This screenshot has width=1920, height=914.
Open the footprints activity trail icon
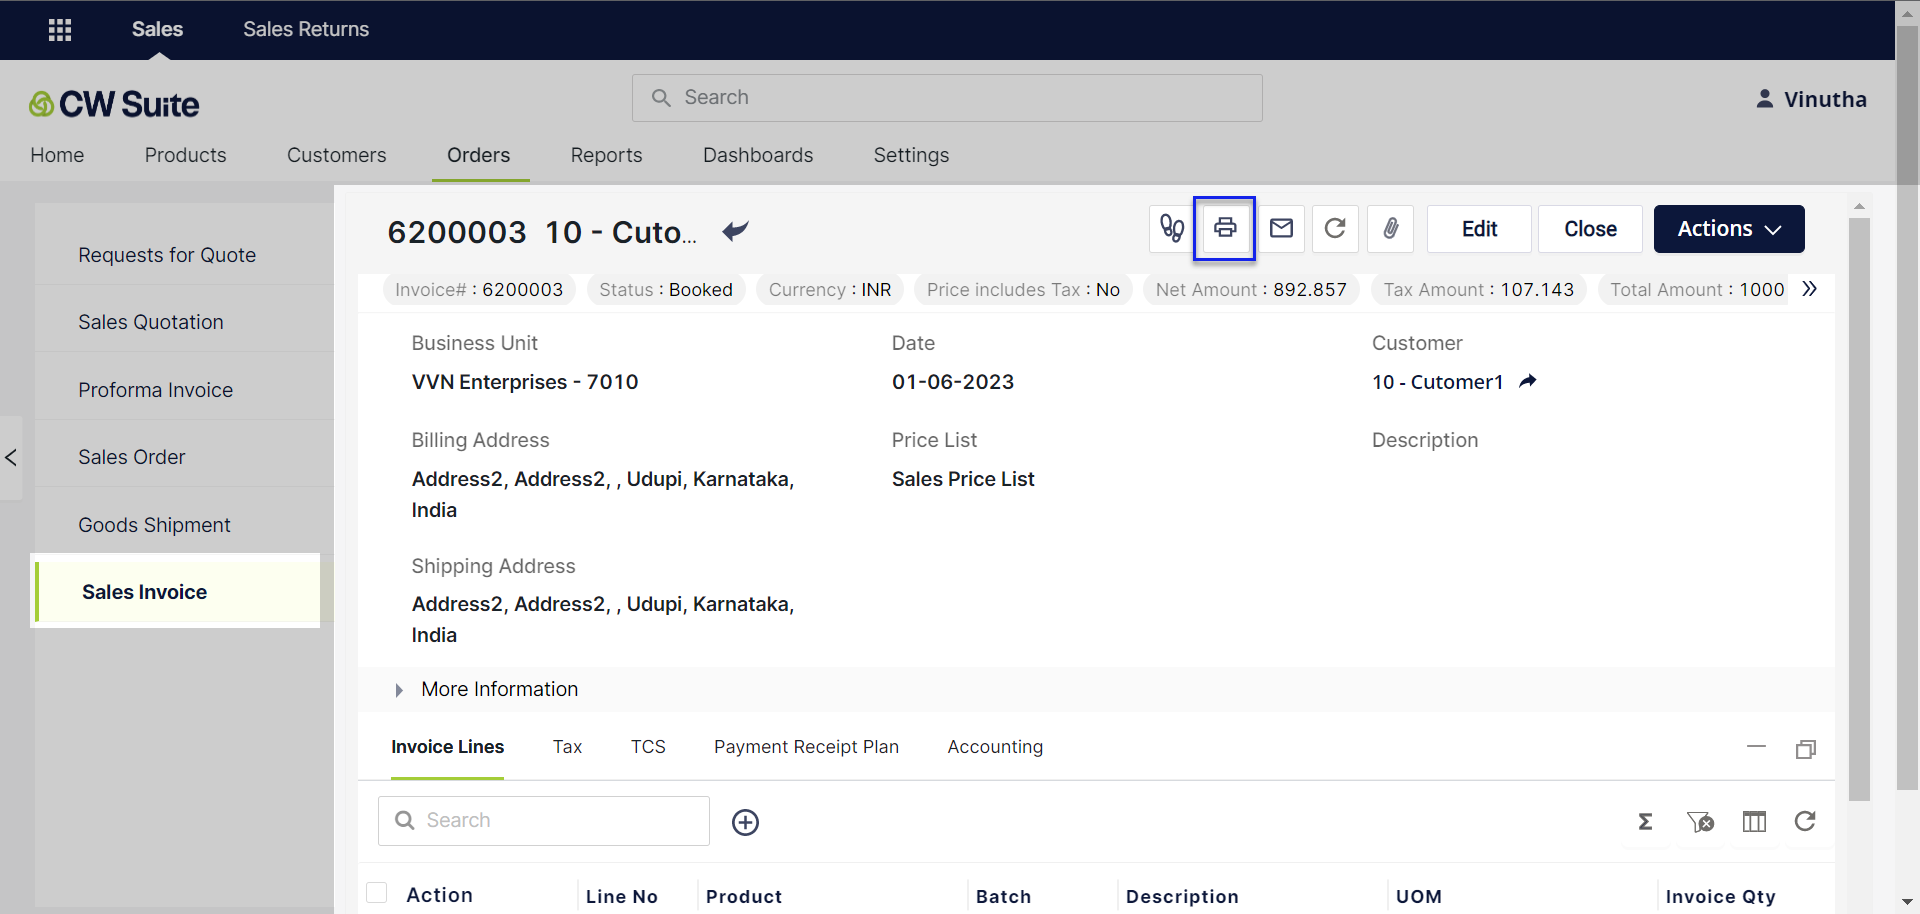[x=1172, y=229]
